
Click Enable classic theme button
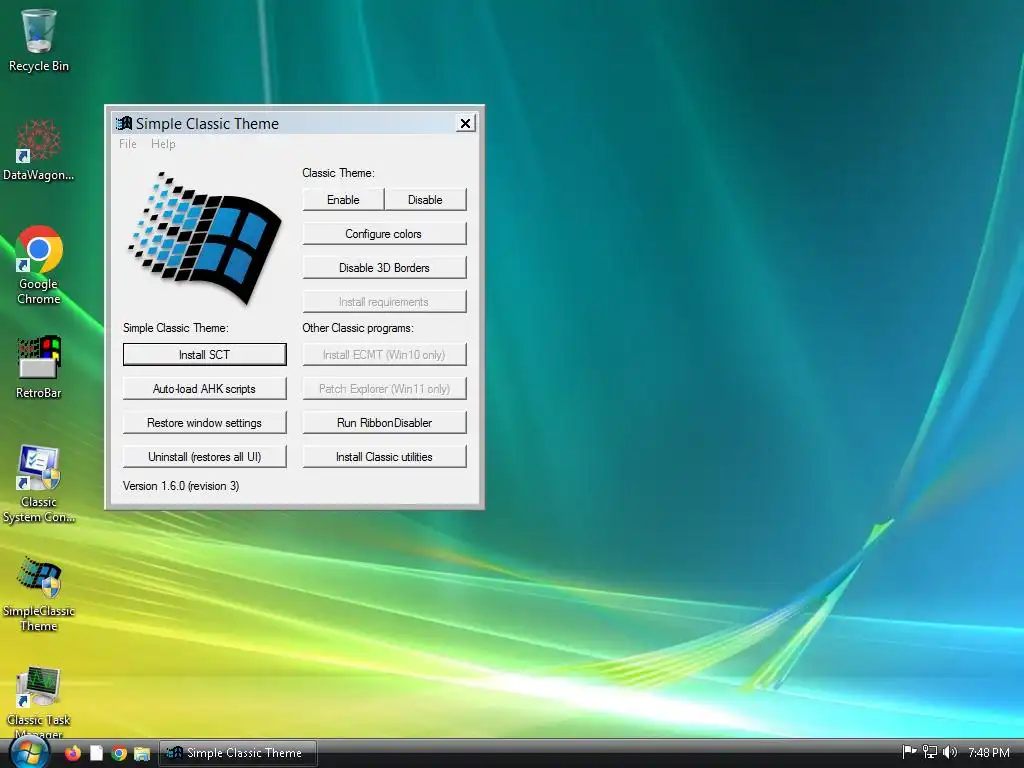point(343,200)
